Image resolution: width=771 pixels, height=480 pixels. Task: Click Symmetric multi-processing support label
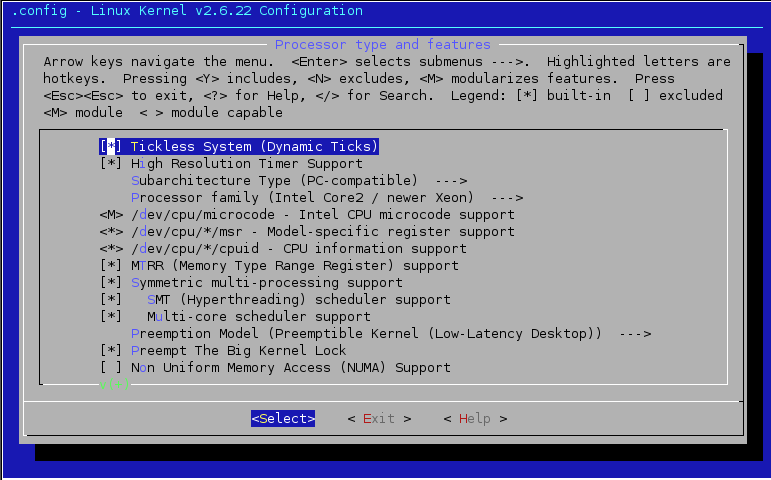coord(267,283)
